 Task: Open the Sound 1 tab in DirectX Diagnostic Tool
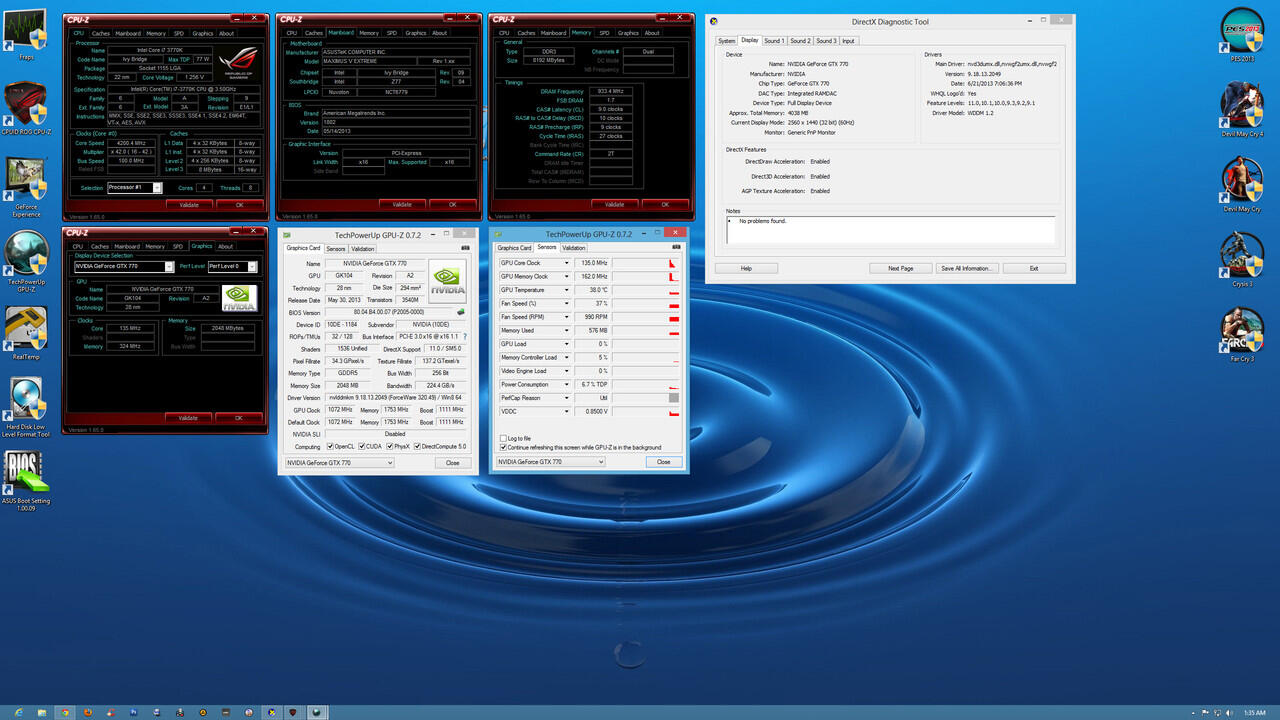[x=774, y=41]
